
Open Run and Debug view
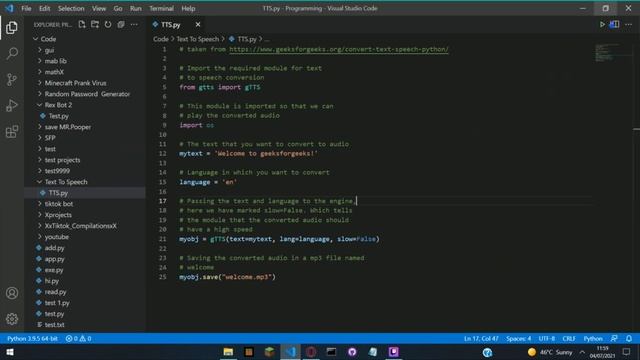tap(12, 105)
